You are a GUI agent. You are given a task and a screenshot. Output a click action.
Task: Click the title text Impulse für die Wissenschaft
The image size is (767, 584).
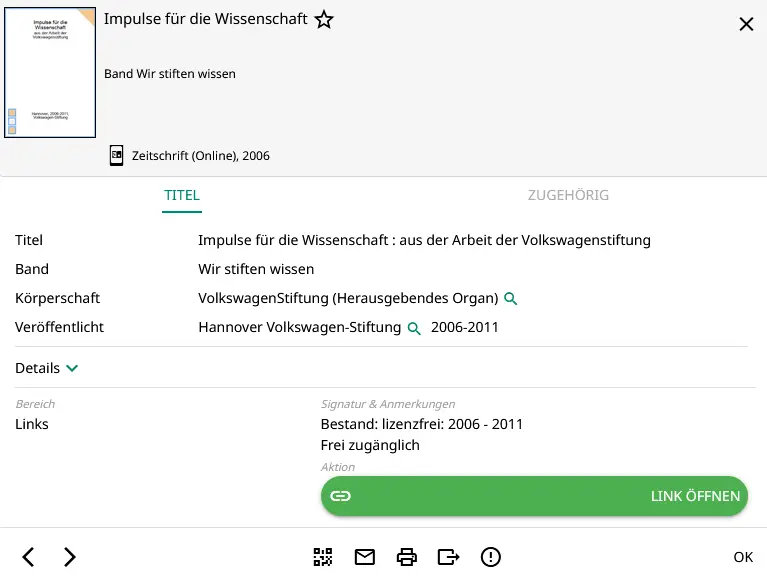206,19
